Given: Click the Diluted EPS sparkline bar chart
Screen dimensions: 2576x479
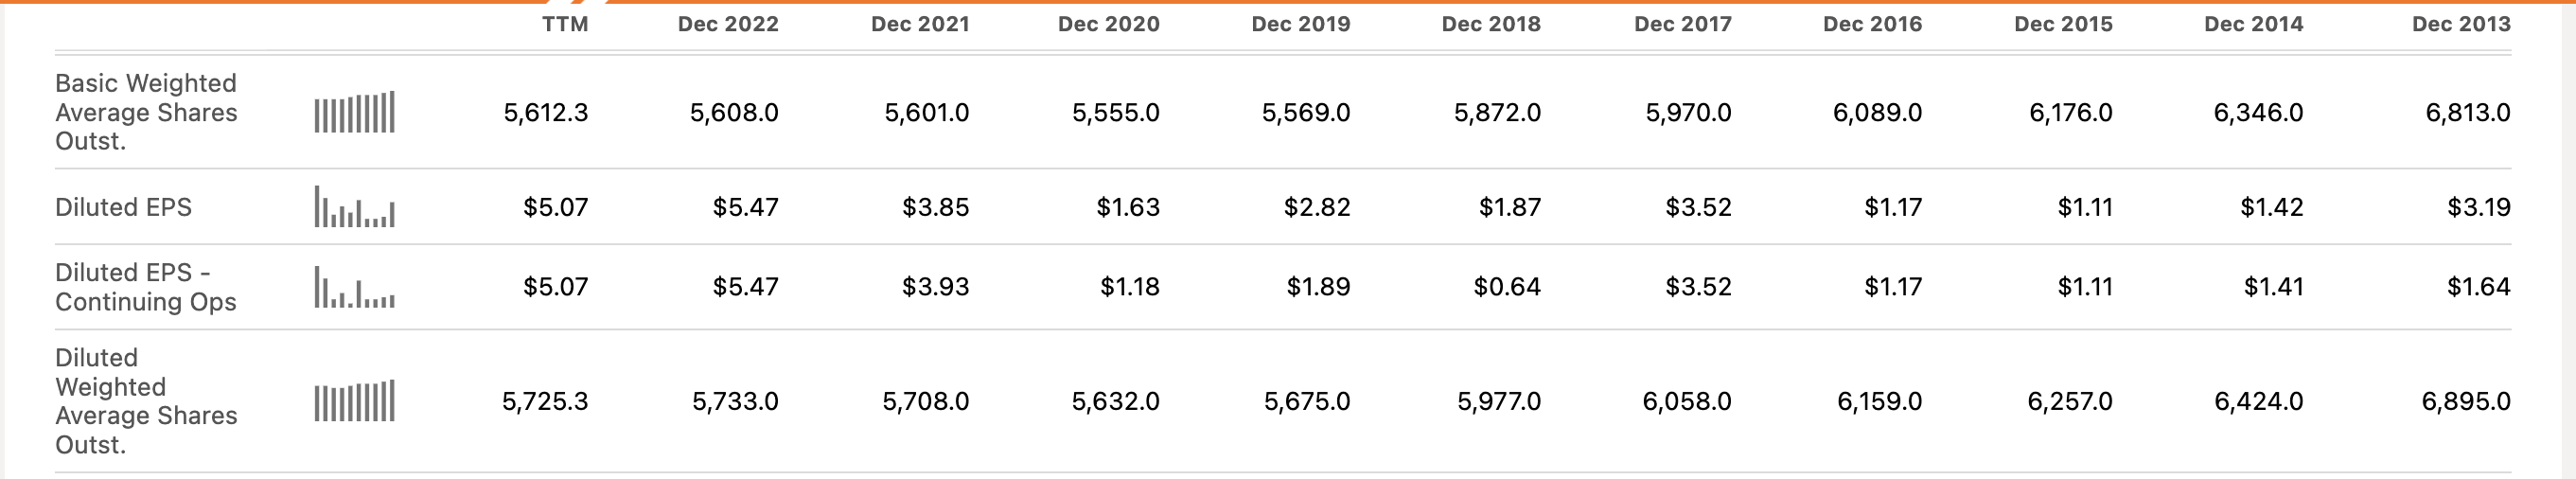Looking at the screenshot, I should pos(354,207).
